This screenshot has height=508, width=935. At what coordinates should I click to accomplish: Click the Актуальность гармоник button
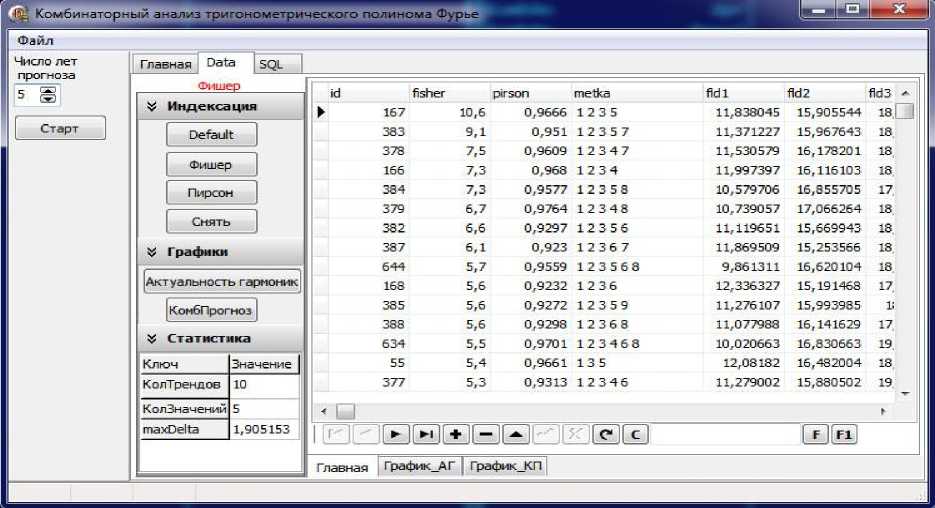pos(221,282)
